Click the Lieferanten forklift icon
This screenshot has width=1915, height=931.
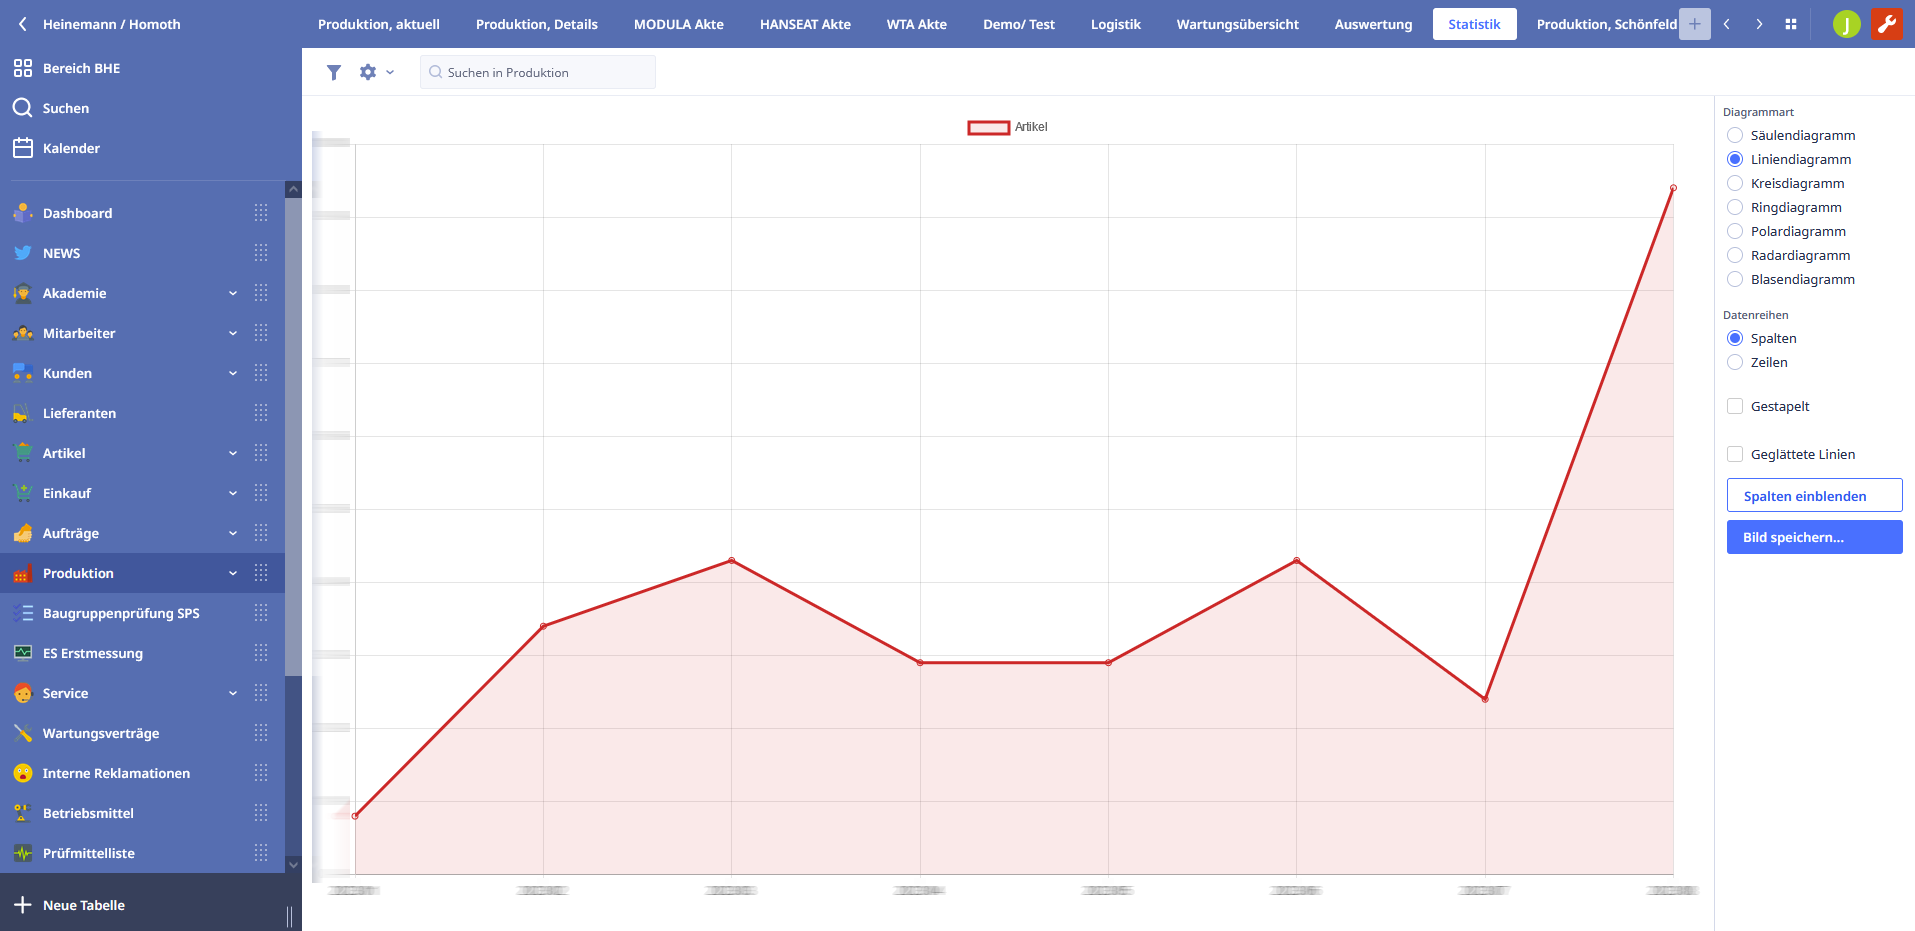(23, 413)
